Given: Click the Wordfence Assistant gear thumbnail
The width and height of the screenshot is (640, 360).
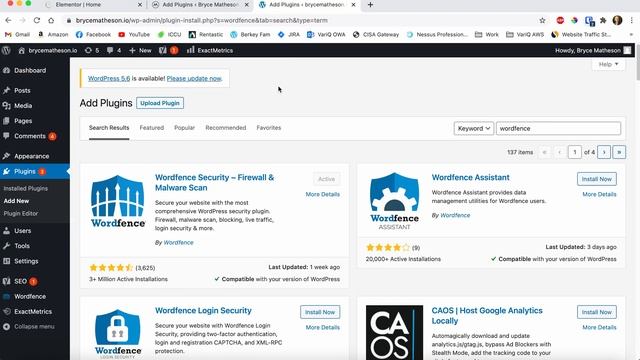Looking at the screenshot, I should pyautogui.click(x=394, y=201).
